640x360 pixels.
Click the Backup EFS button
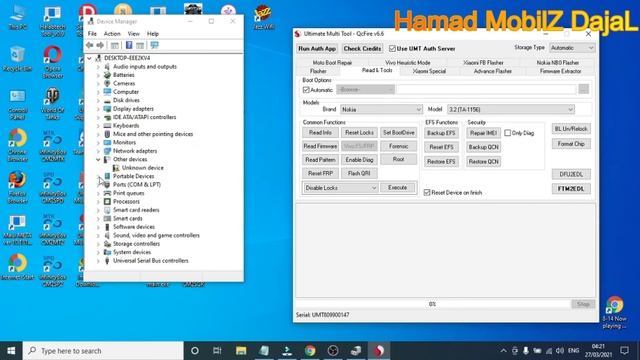[x=441, y=133]
